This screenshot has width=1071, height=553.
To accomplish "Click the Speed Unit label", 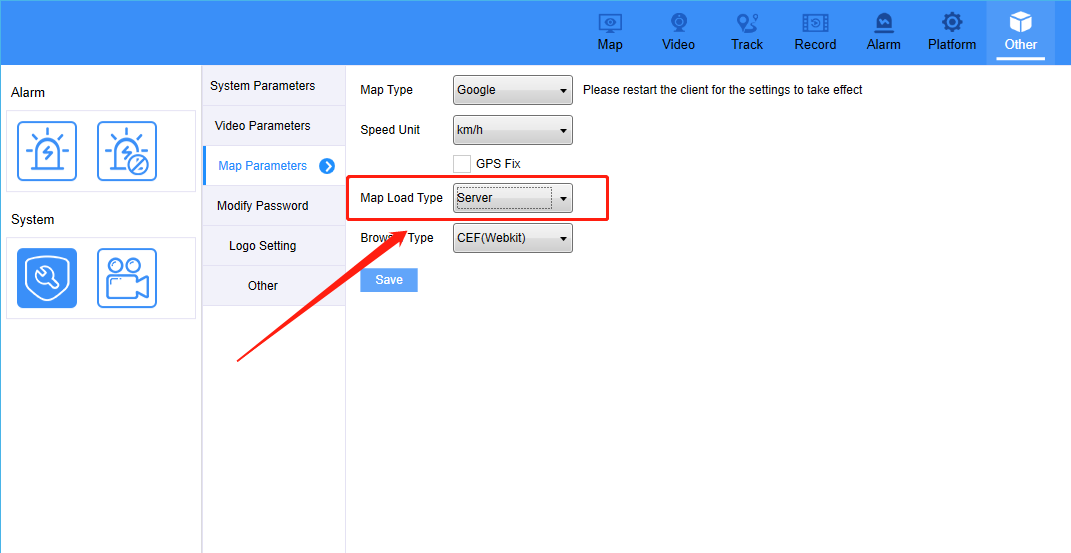I will [x=390, y=130].
